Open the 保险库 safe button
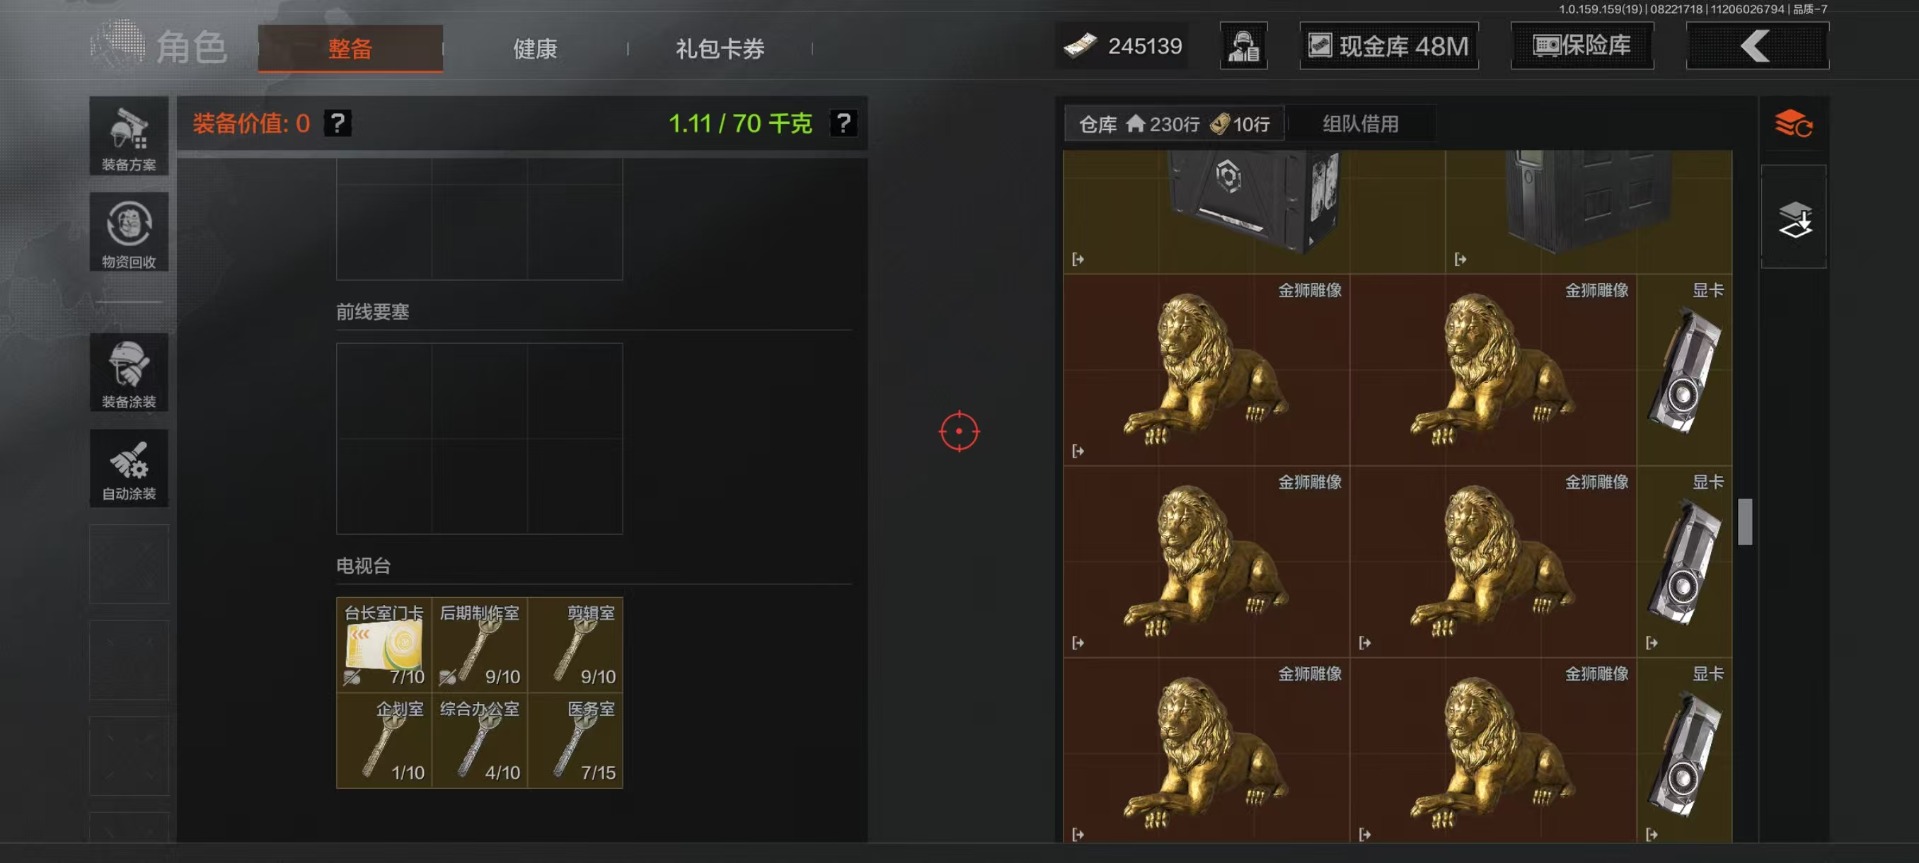 1582,46
